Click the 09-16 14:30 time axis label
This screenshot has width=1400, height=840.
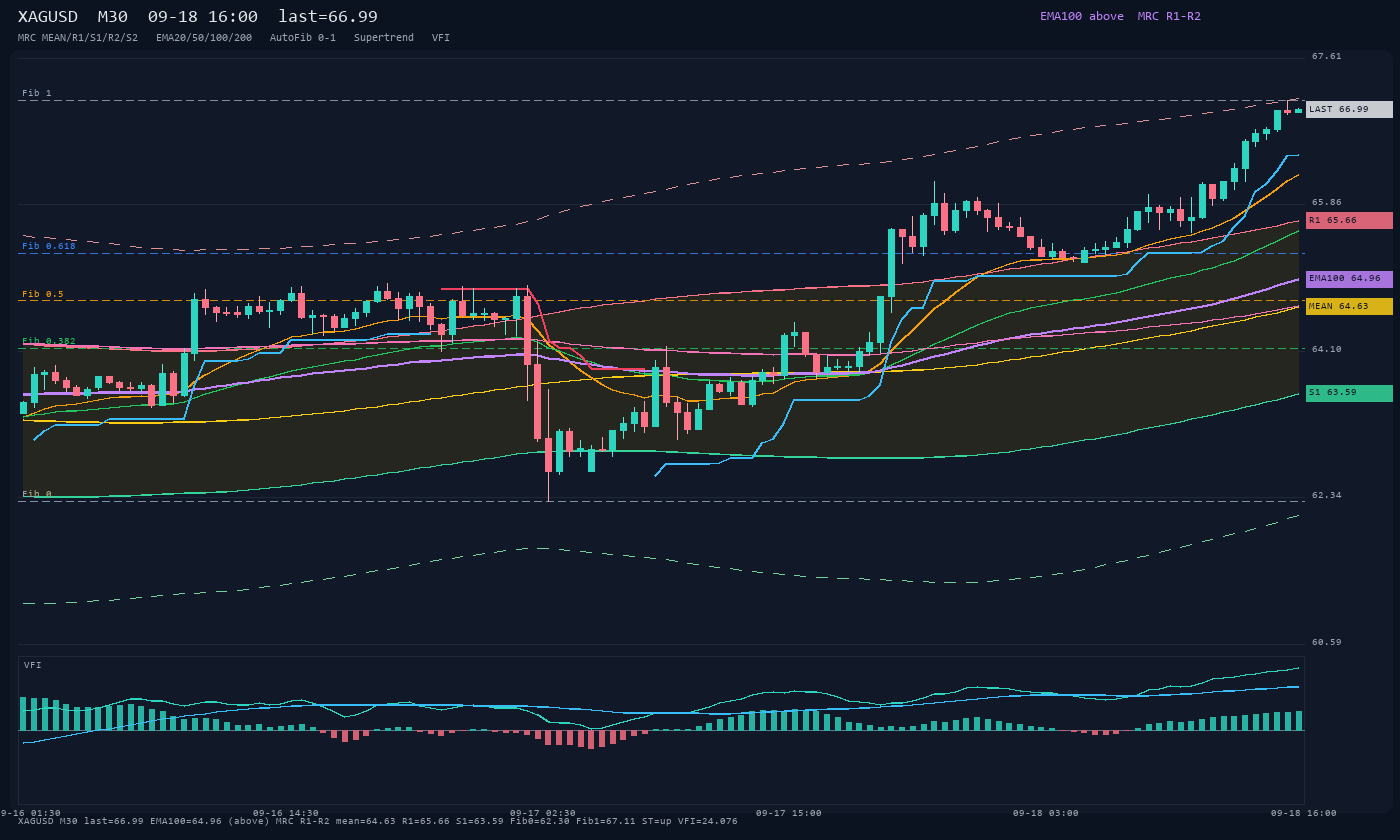pos(286,813)
